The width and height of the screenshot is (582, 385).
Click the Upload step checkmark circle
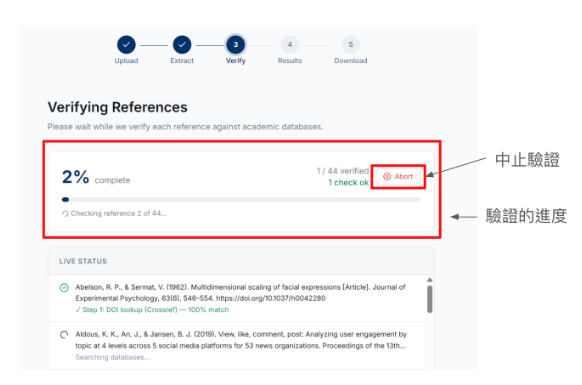126,45
